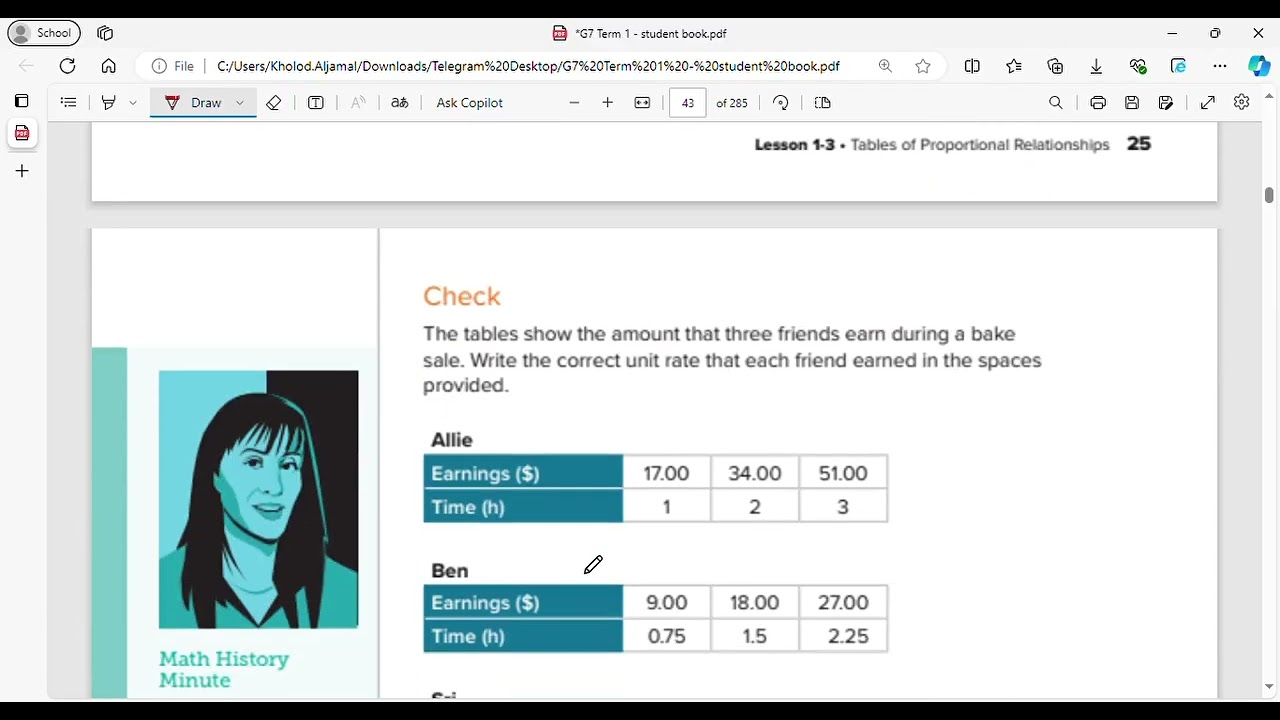
Task: Add a new tab with plus
Action: (x=22, y=171)
